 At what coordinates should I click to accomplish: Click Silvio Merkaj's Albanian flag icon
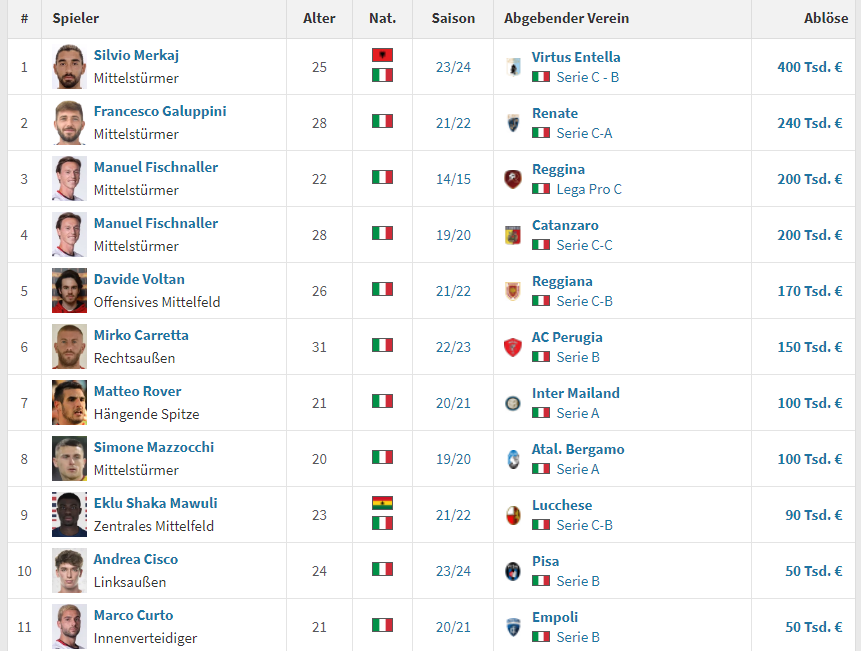click(x=382, y=55)
